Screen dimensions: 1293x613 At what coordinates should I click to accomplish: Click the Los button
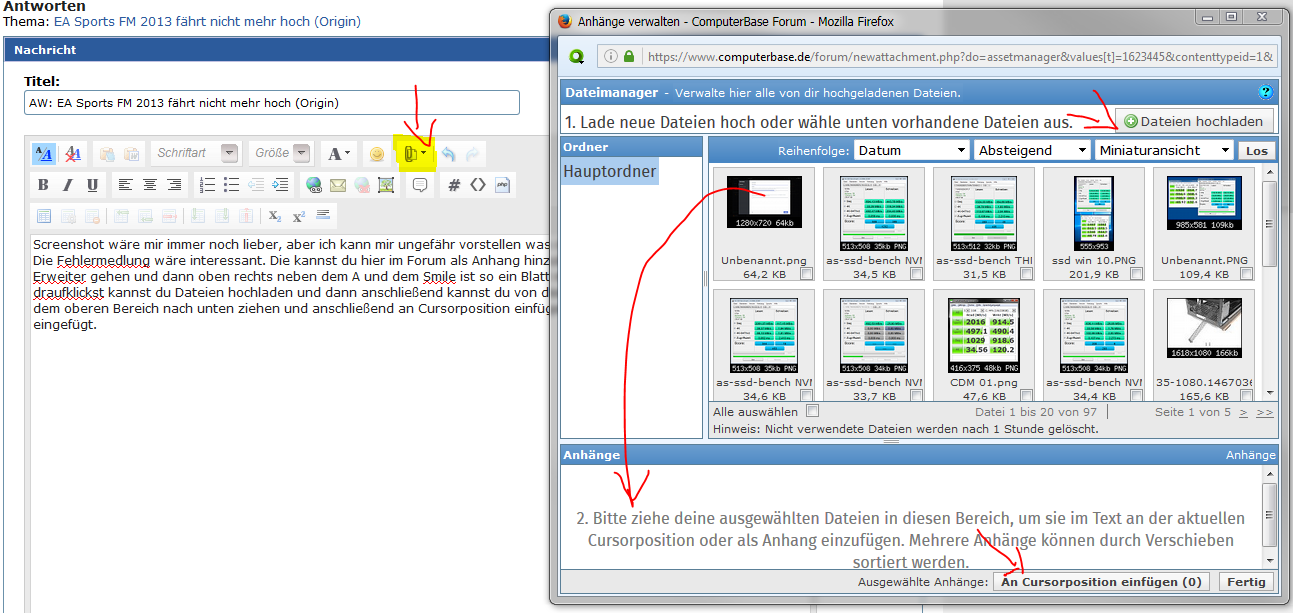pos(1256,150)
